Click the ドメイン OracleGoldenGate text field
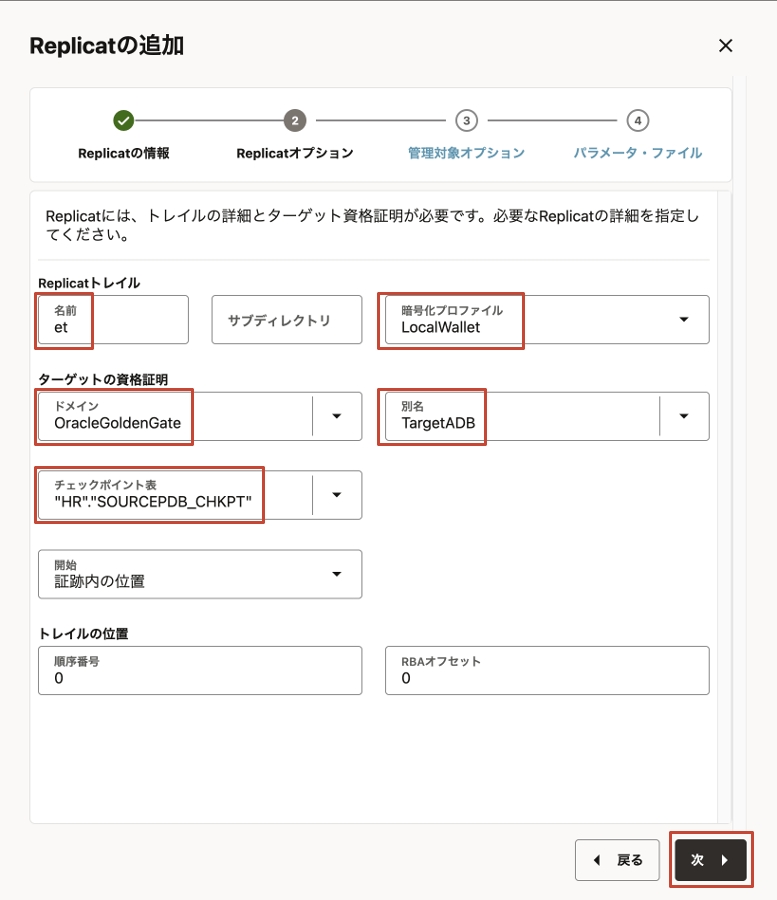The height and width of the screenshot is (900, 777). pos(175,416)
